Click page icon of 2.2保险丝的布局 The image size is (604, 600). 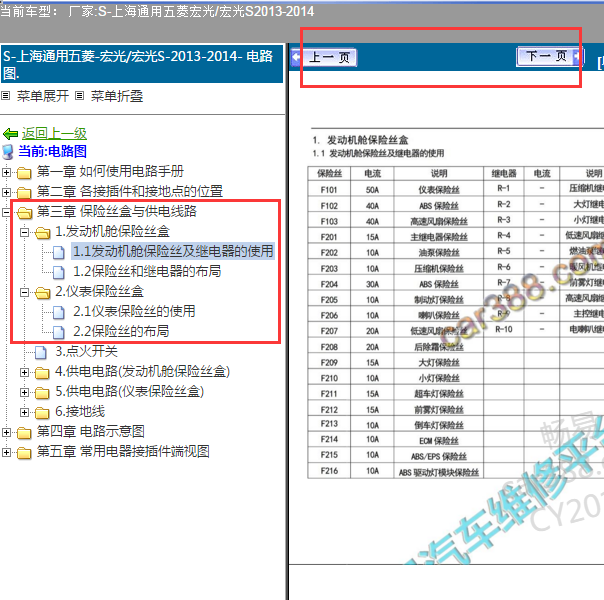coord(59,332)
